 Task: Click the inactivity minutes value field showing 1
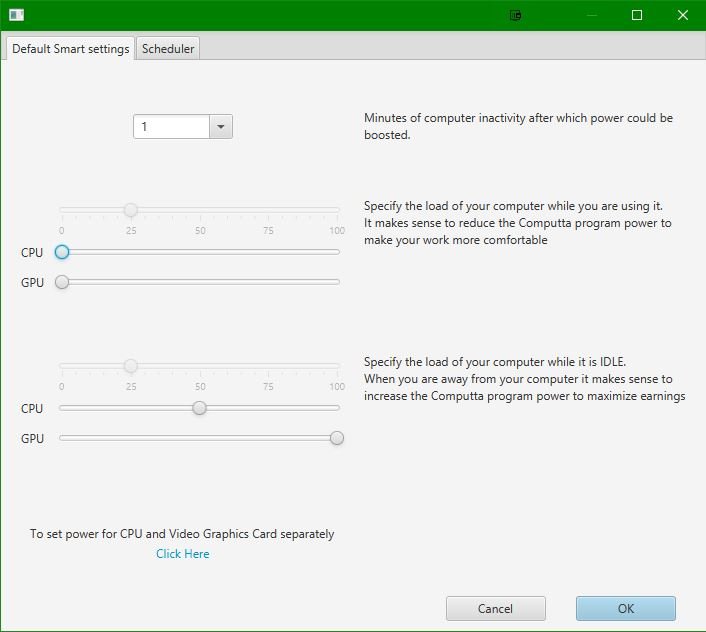[x=172, y=126]
